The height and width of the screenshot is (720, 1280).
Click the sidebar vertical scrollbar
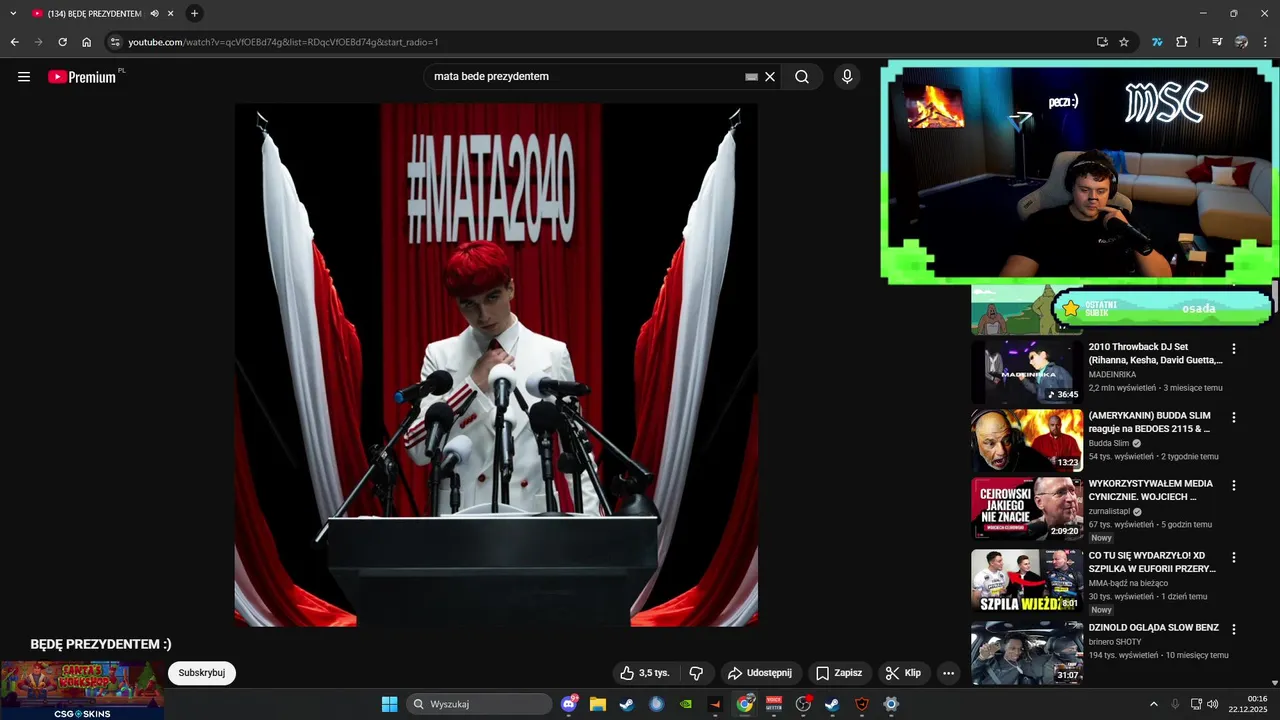(1275, 296)
